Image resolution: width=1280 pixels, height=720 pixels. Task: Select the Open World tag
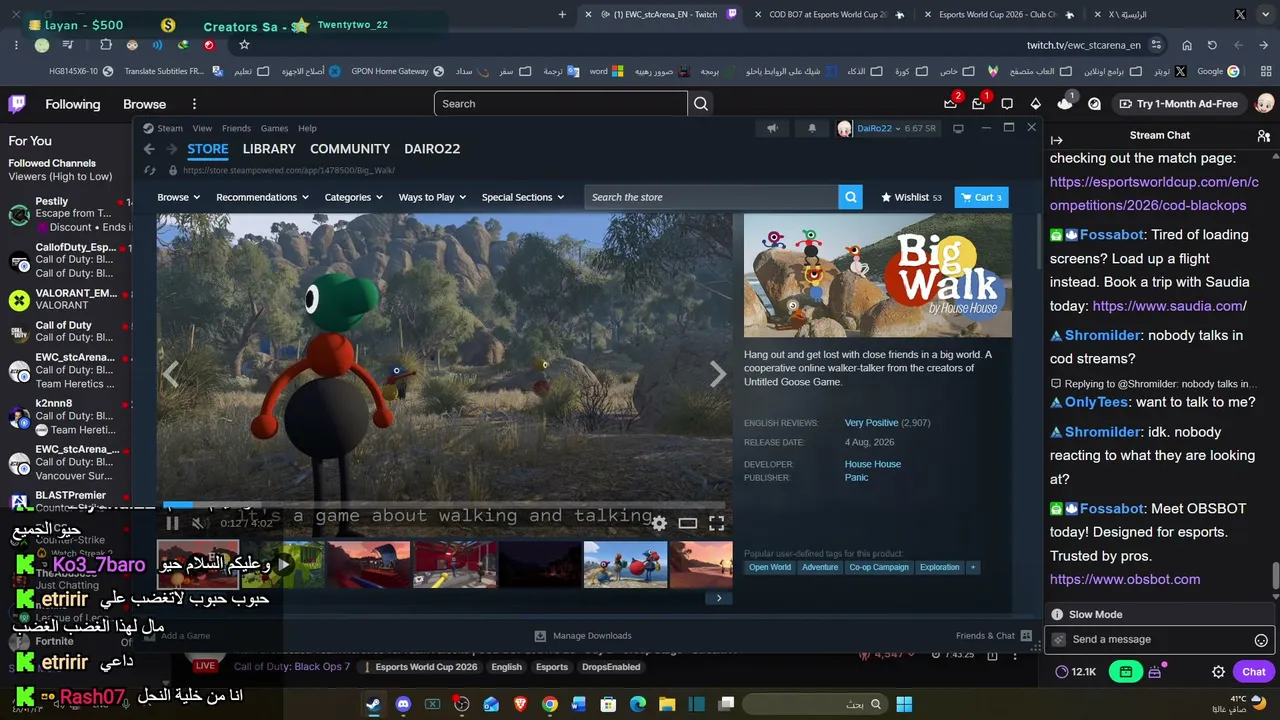pyautogui.click(x=770, y=567)
